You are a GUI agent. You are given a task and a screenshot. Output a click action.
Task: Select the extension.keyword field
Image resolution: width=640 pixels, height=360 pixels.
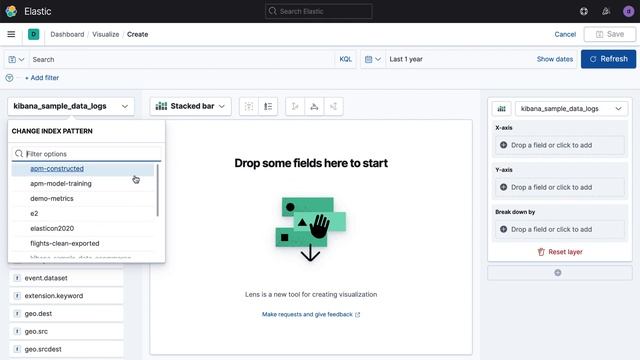[x=66, y=296]
